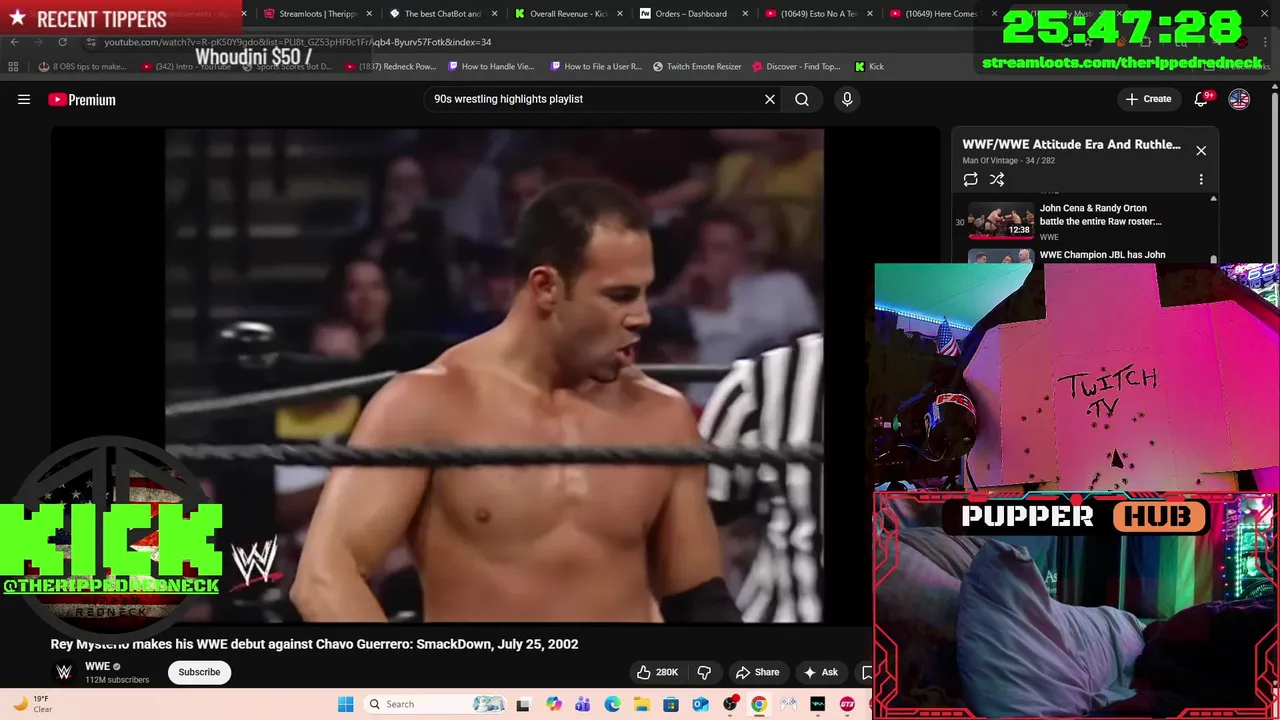Click the browser address bar URL
The image size is (1280, 720).
[x=298, y=42]
